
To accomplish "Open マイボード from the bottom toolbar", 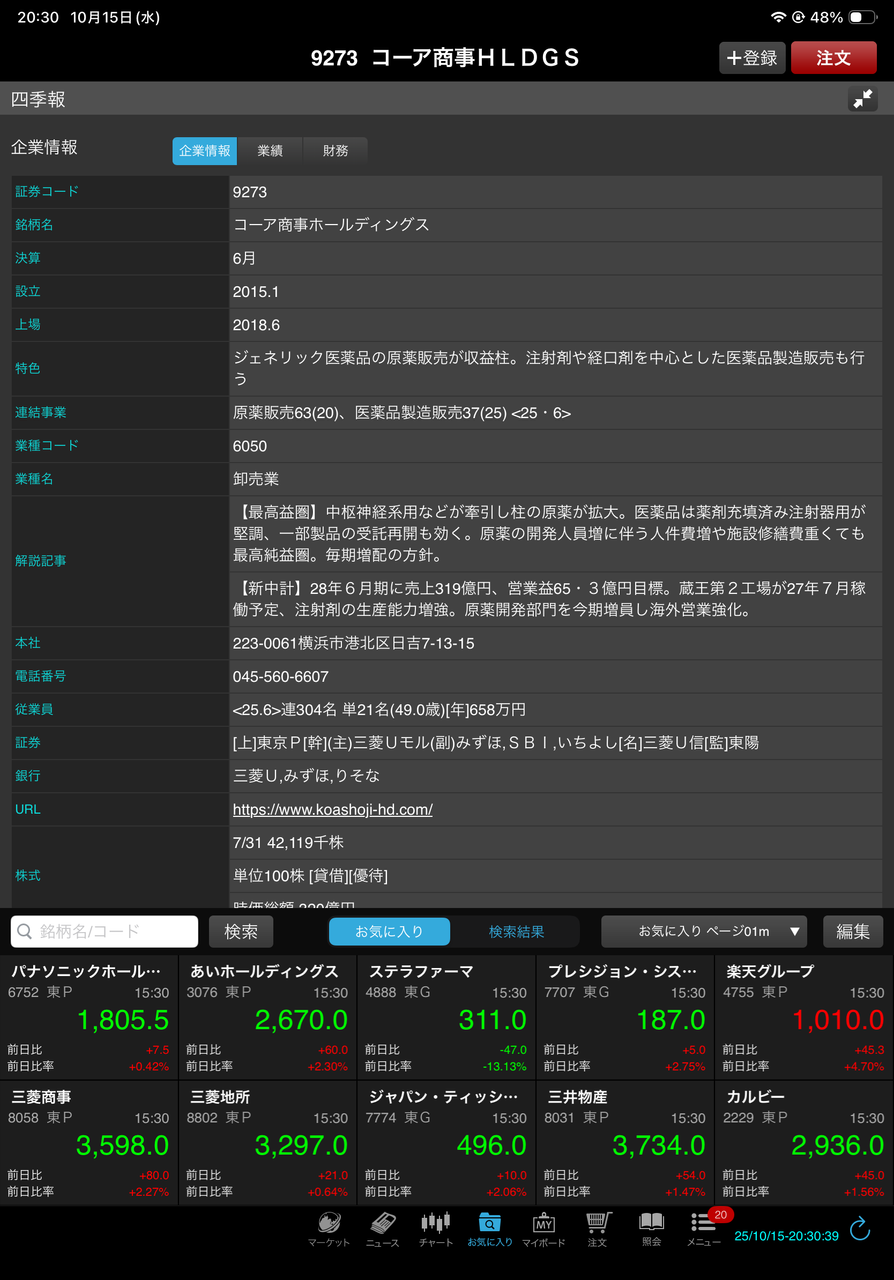I will (544, 1228).
